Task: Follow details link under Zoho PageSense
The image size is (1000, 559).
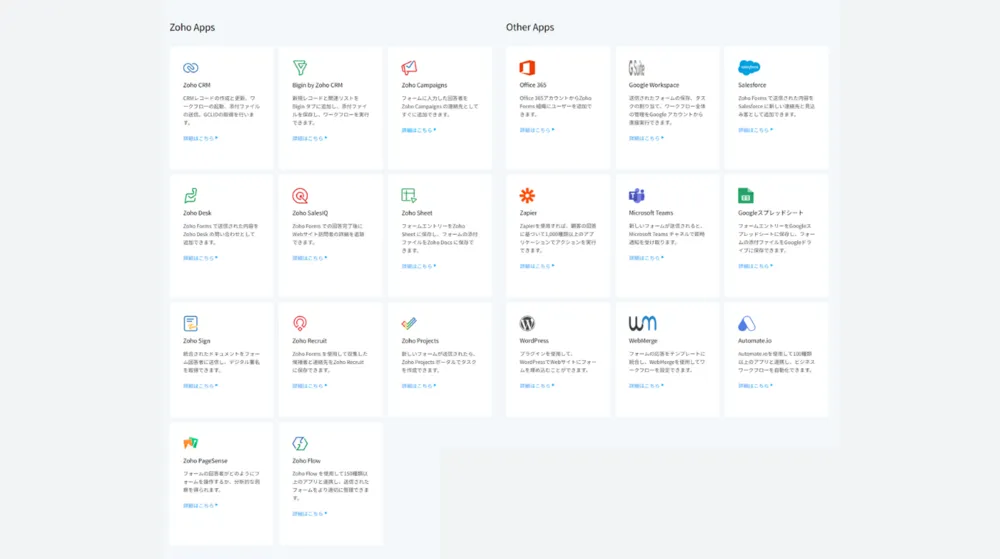Action: (x=200, y=506)
